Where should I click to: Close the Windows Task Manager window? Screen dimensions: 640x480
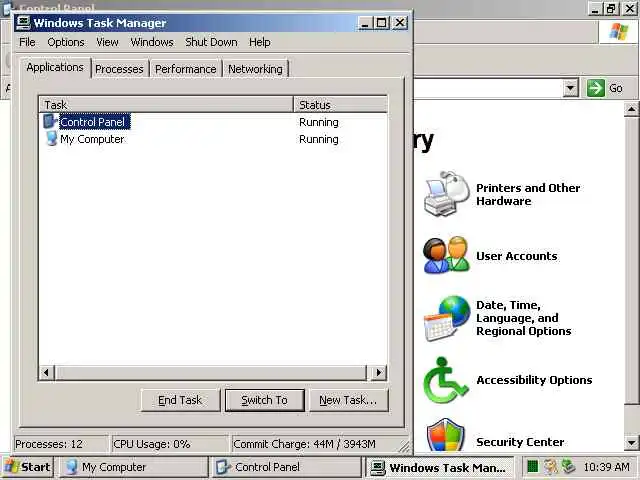[x=400, y=23]
